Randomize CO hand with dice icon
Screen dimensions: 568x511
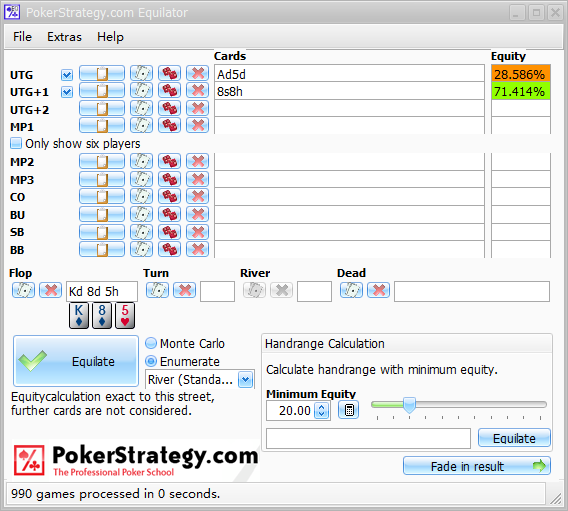click(x=169, y=196)
